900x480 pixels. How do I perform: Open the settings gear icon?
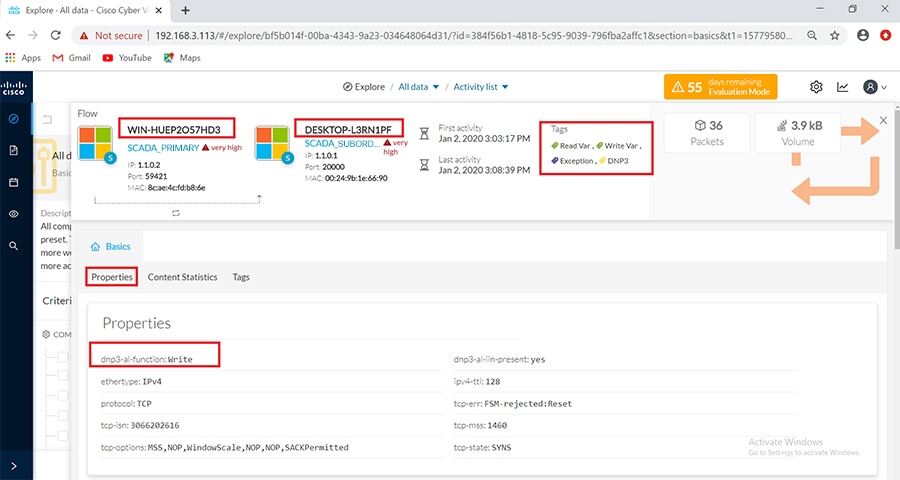point(816,87)
